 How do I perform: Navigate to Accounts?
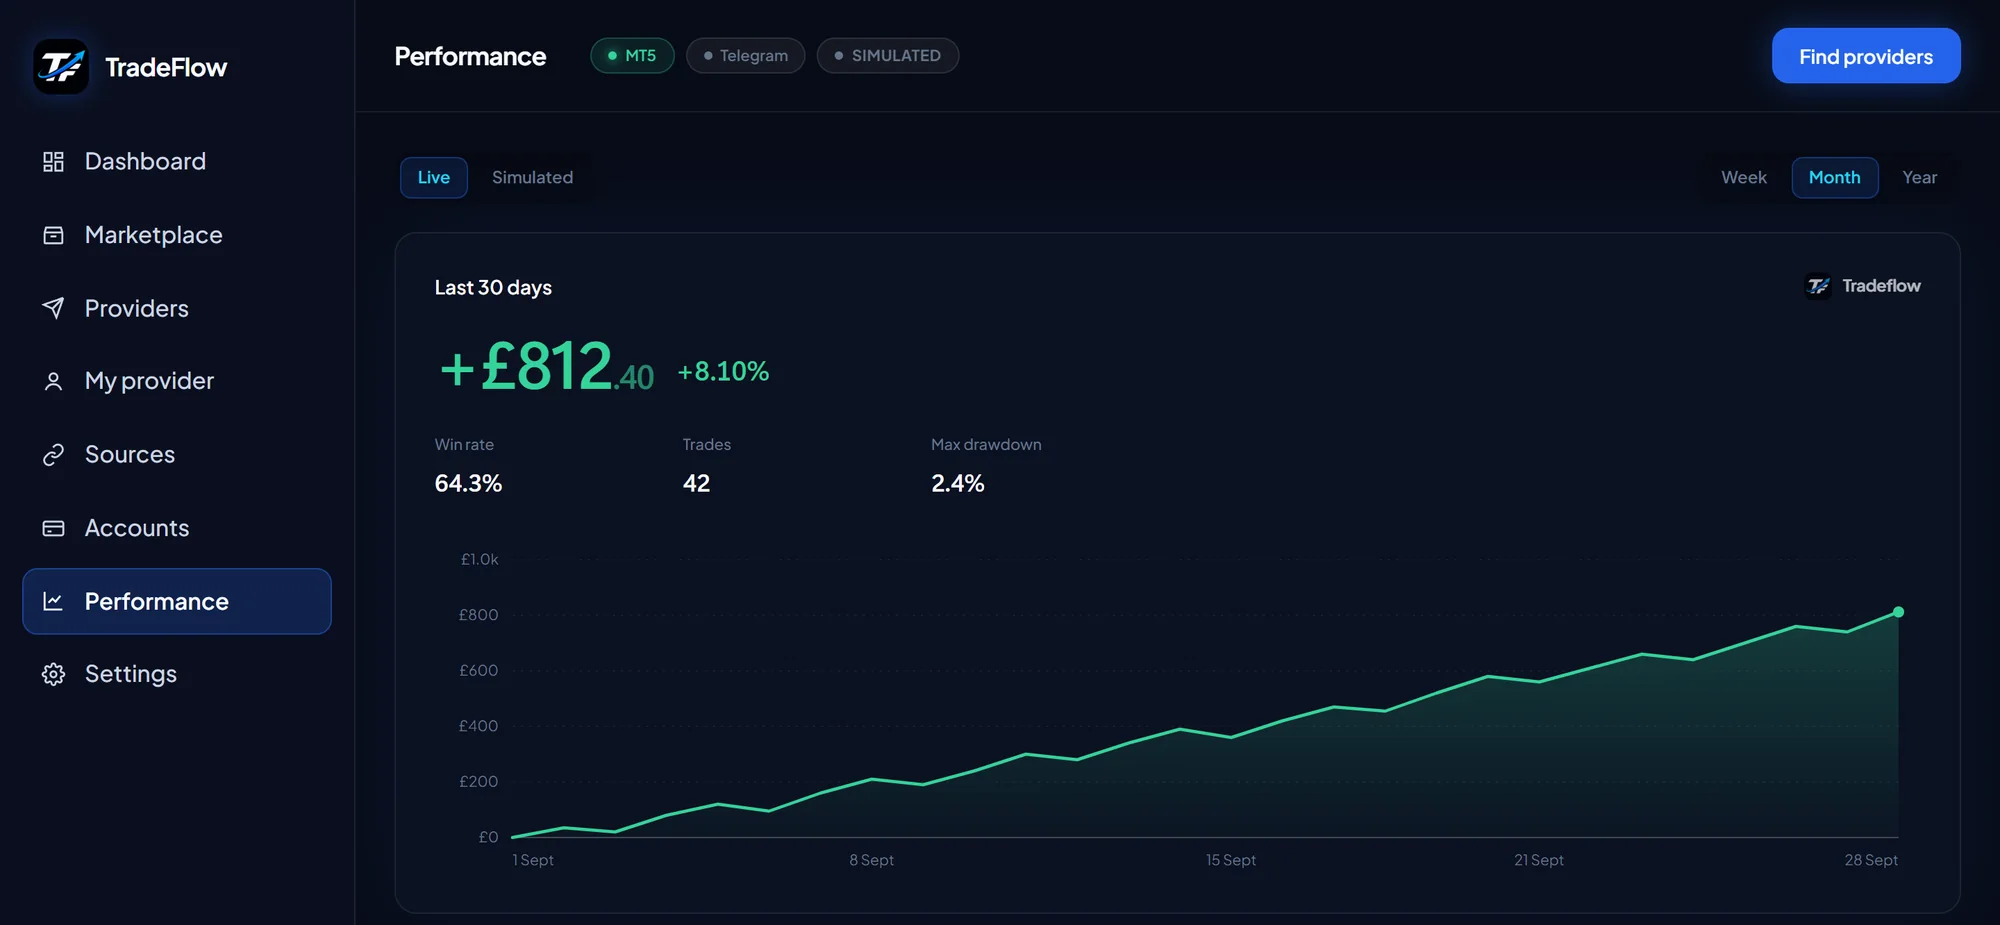(x=177, y=528)
